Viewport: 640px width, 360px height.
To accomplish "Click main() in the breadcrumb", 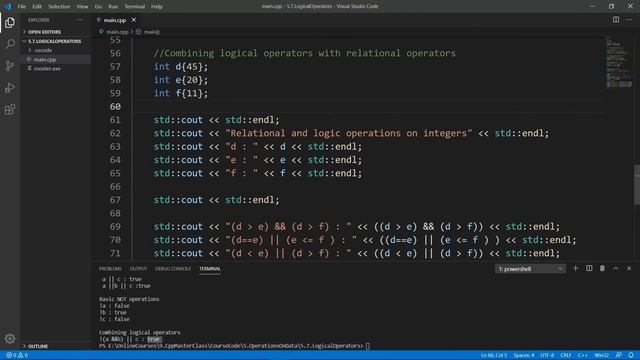I will (151, 32).
